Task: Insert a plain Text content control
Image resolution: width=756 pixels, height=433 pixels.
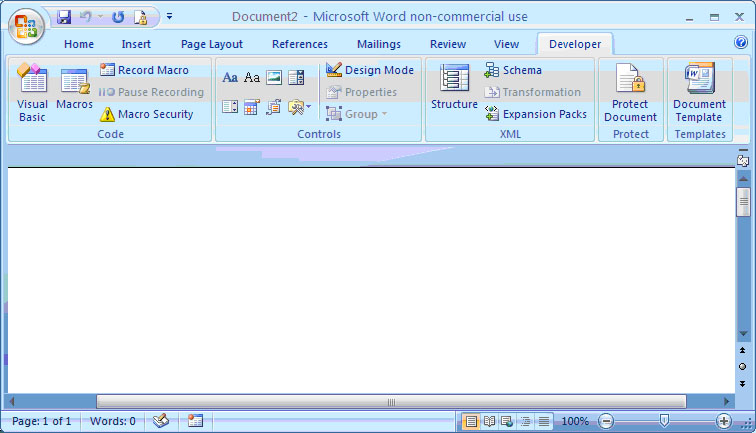Action: [252, 77]
